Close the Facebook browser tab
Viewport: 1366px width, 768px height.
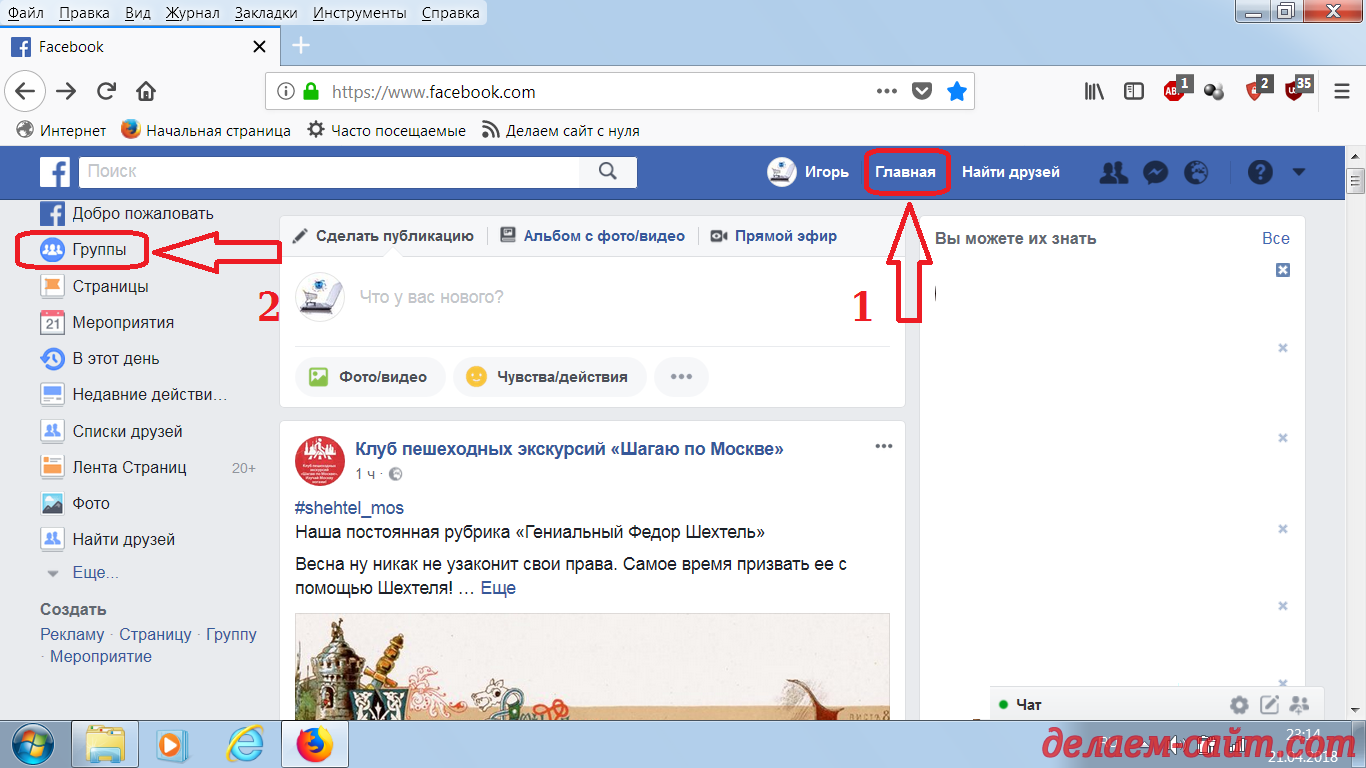point(259,46)
